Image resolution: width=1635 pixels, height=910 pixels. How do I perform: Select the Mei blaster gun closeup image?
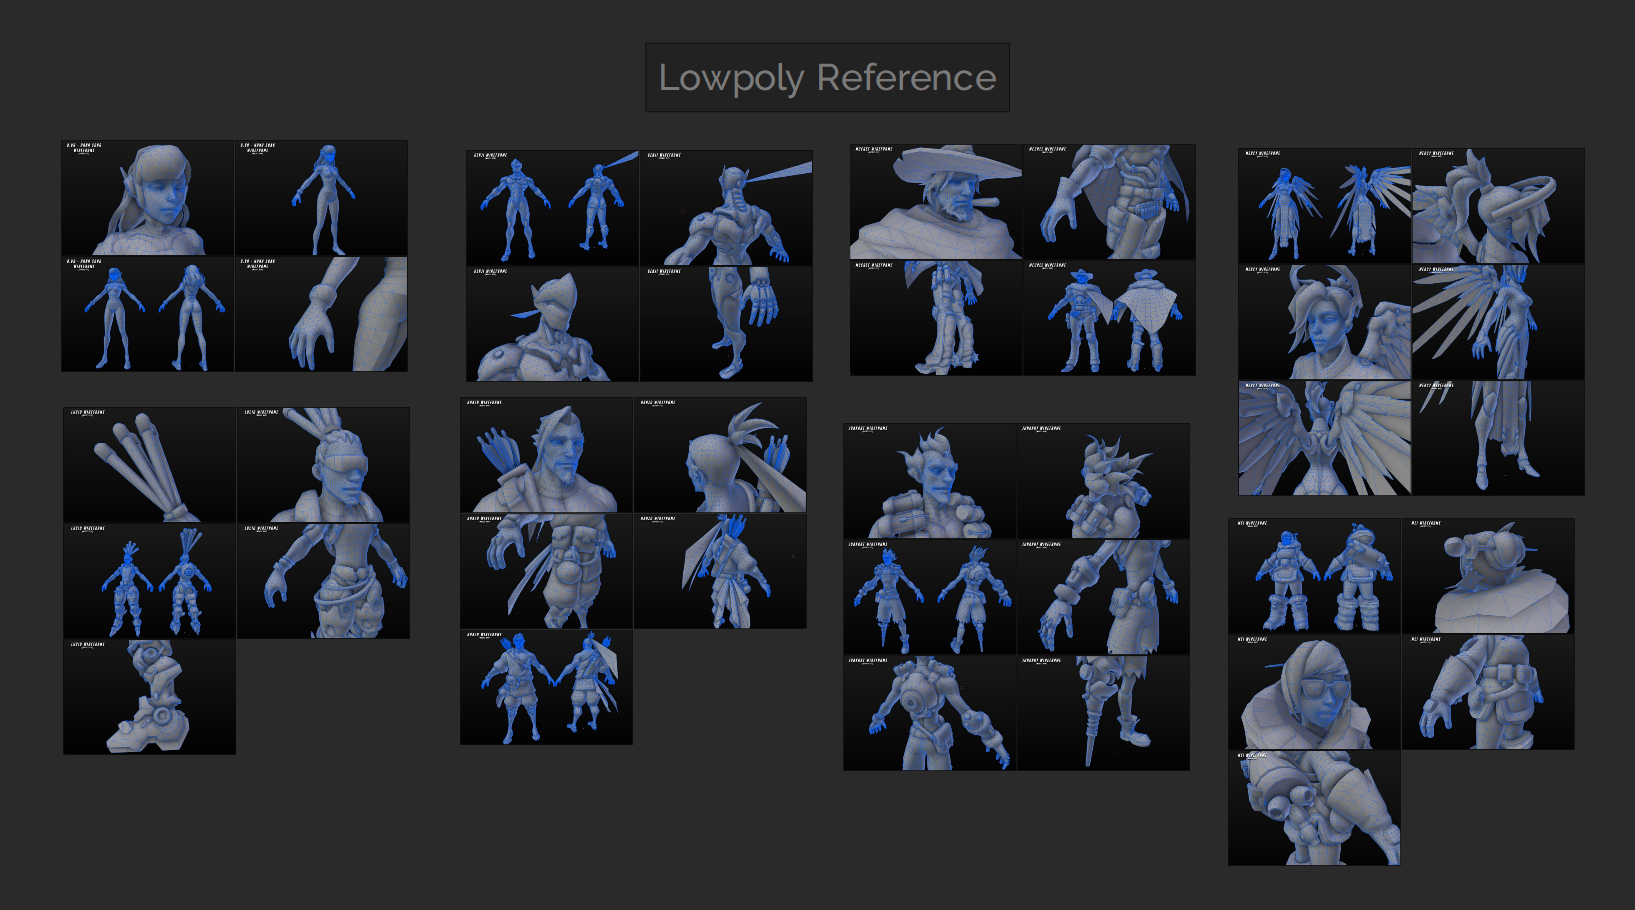[x=1315, y=808]
